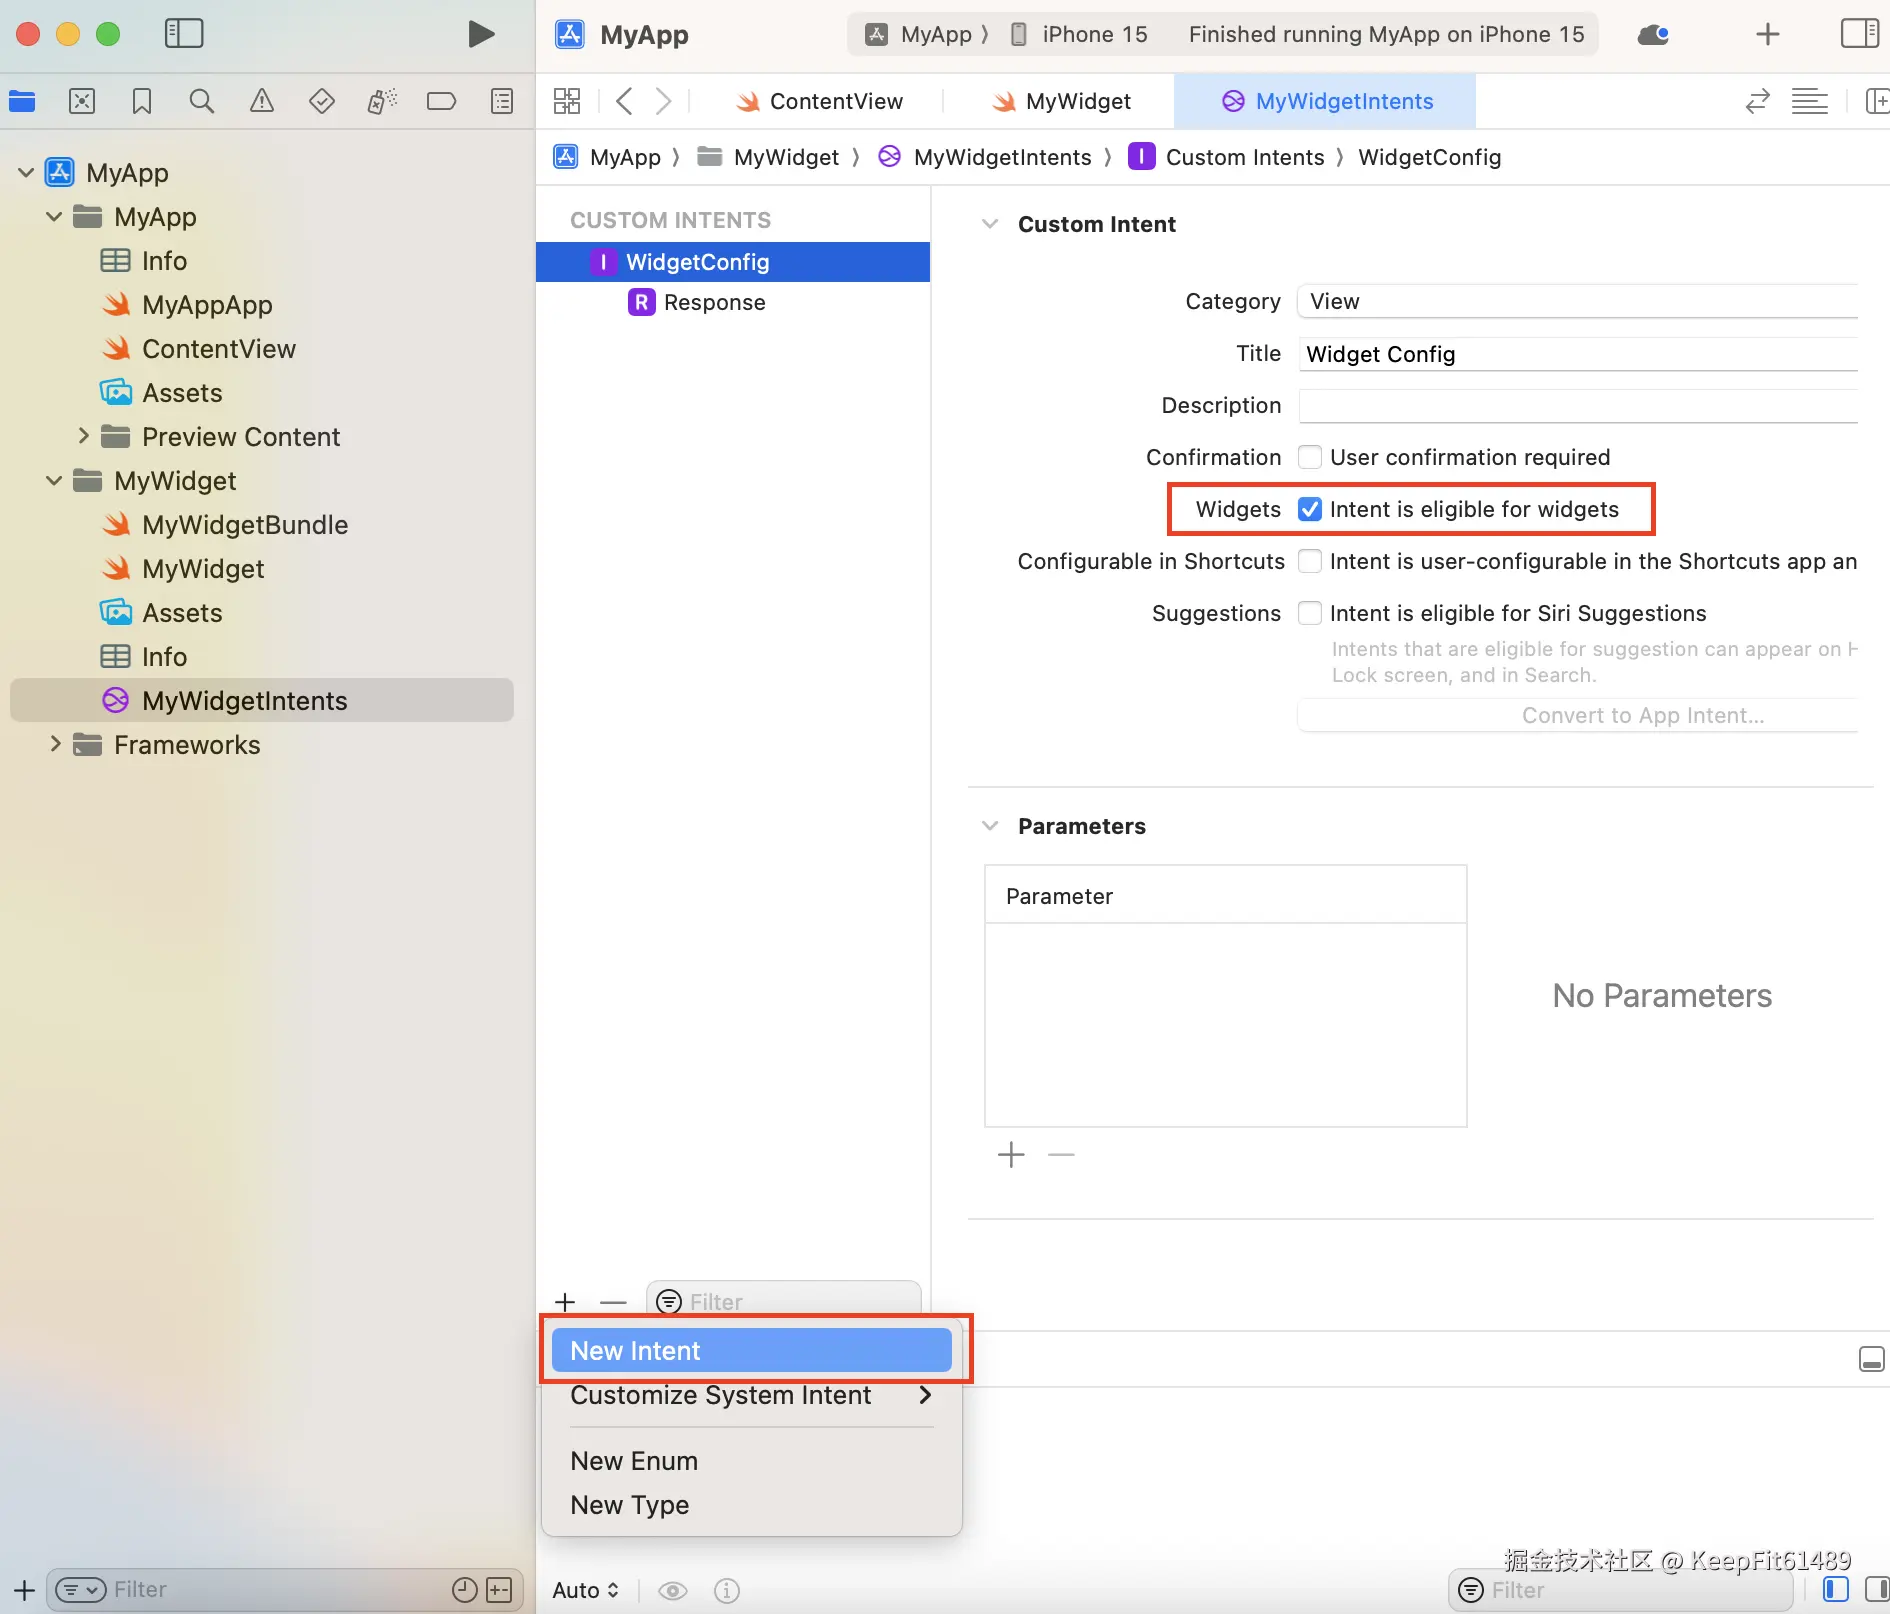This screenshot has width=1890, height=1614.
Task: Select iPhone 15 run destination
Action: pos(1080,34)
